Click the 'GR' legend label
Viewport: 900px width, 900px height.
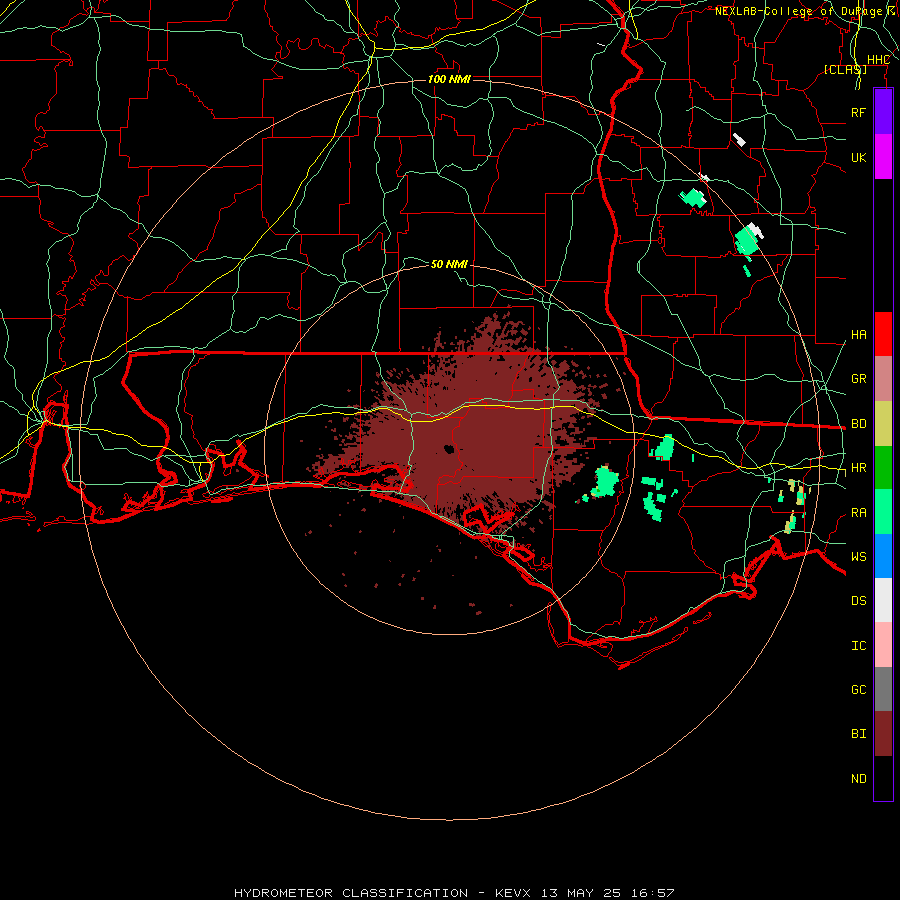click(x=858, y=379)
